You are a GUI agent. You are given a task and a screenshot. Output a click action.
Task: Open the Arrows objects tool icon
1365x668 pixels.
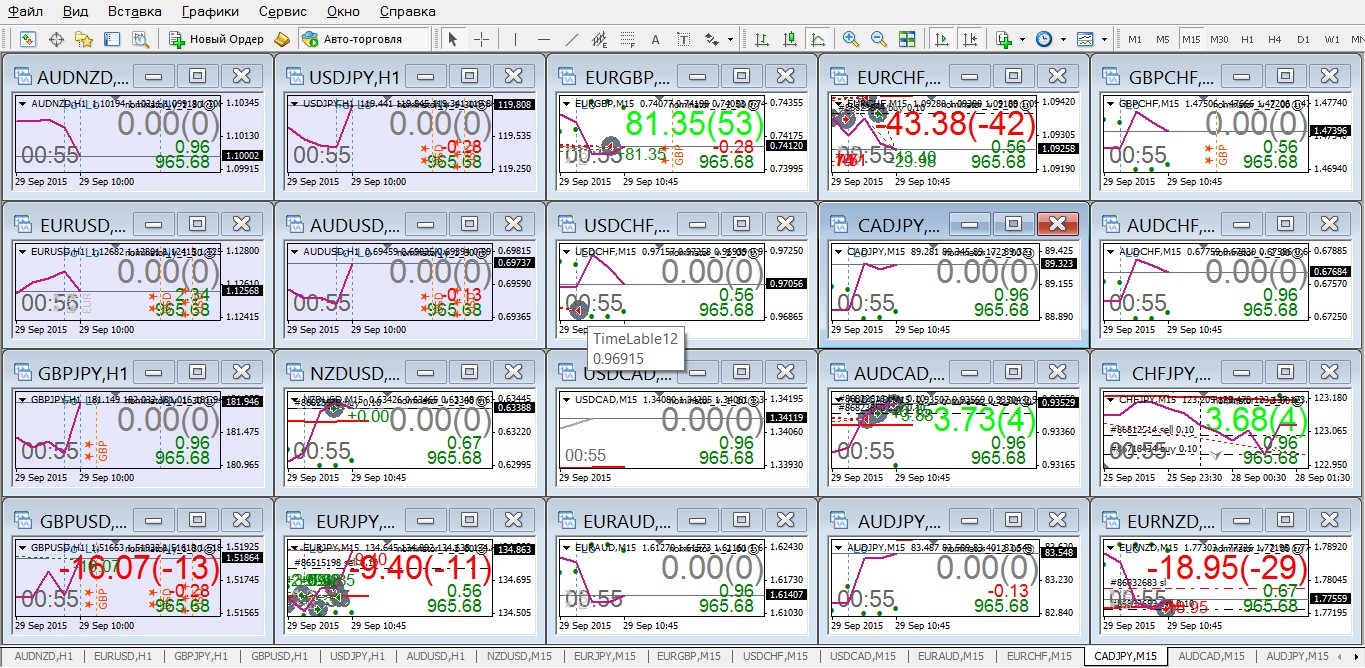712,39
